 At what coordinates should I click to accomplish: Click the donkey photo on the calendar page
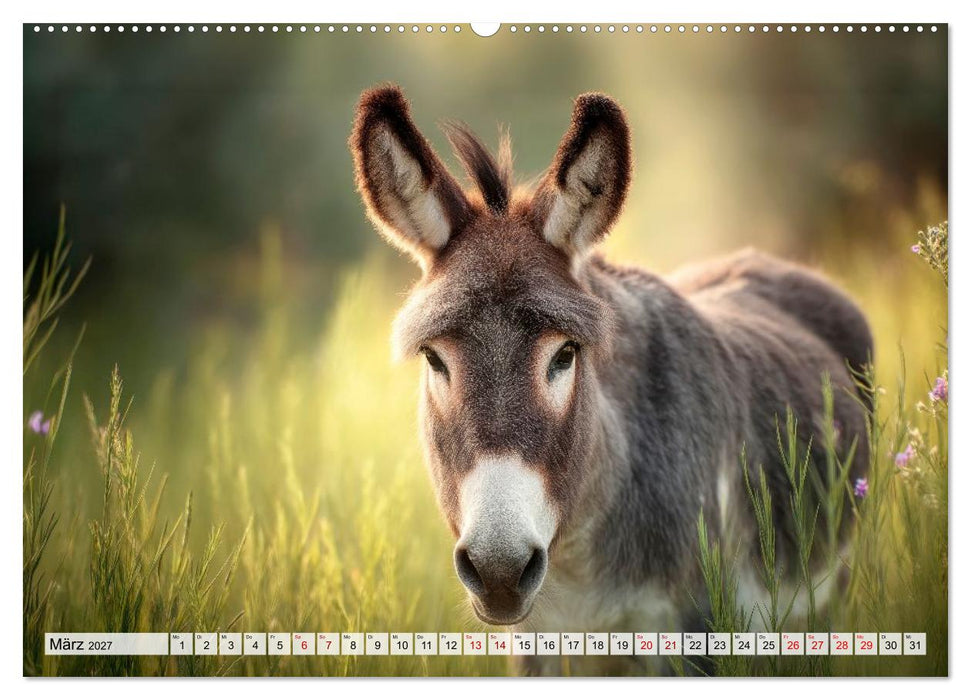(486, 350)
